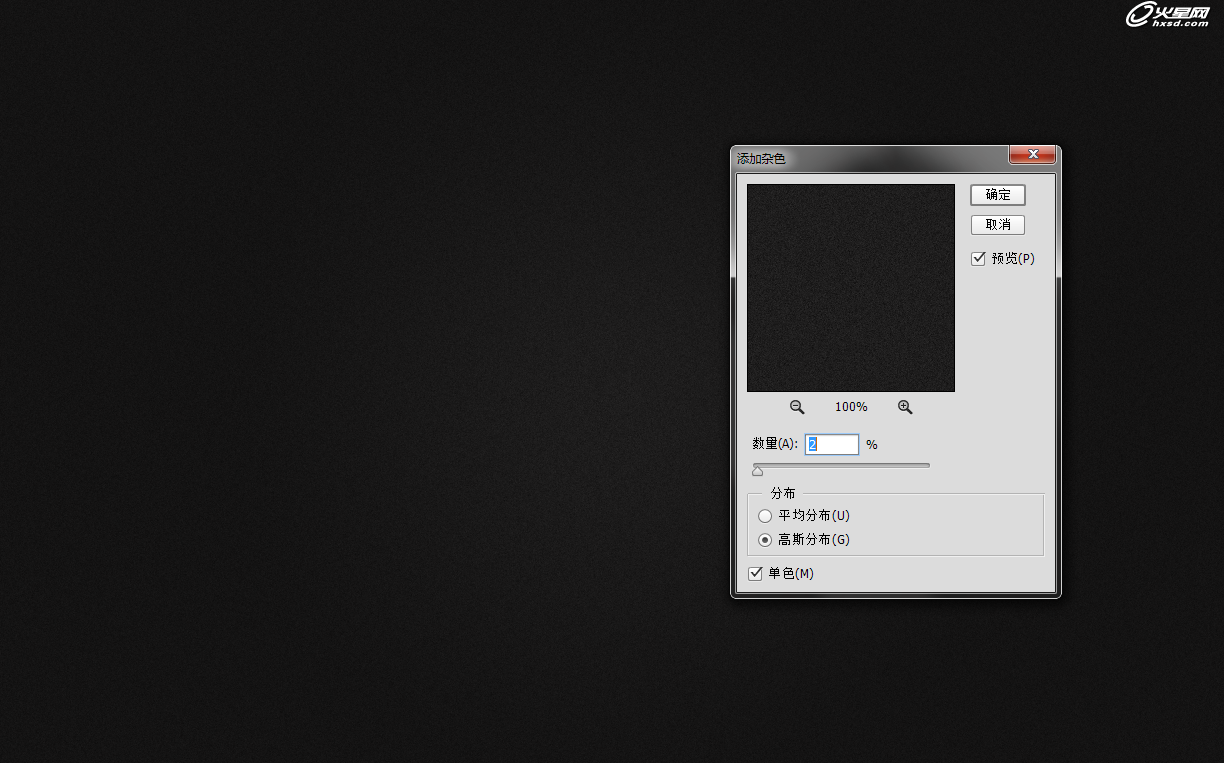Cancel with the 取消 button
This screenshot has width=1224, height=763.
click(998, 225)
